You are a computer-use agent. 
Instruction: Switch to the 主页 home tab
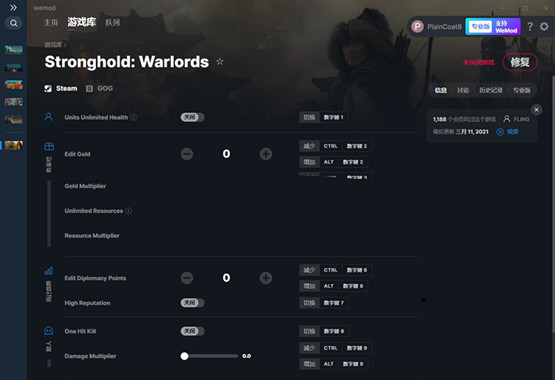click(x=51, y=23)
